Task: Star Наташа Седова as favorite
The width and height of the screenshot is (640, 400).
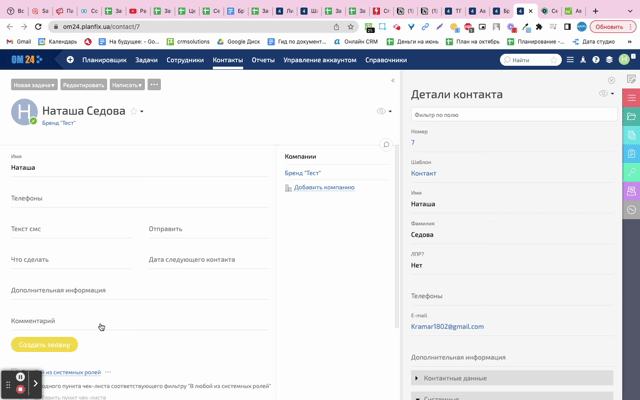Action: (x=134, y=112)
